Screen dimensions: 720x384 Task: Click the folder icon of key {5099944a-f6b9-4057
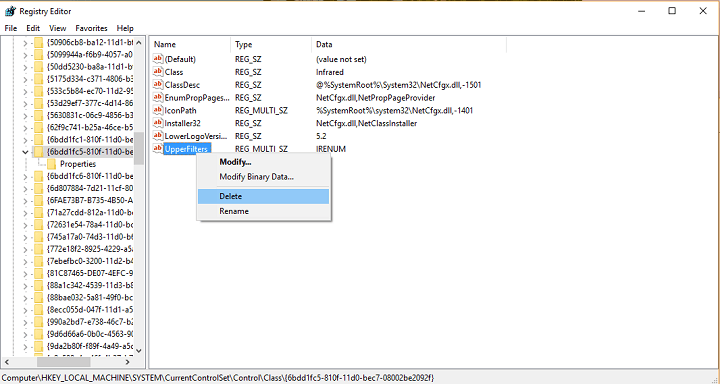tap(39, 55)
